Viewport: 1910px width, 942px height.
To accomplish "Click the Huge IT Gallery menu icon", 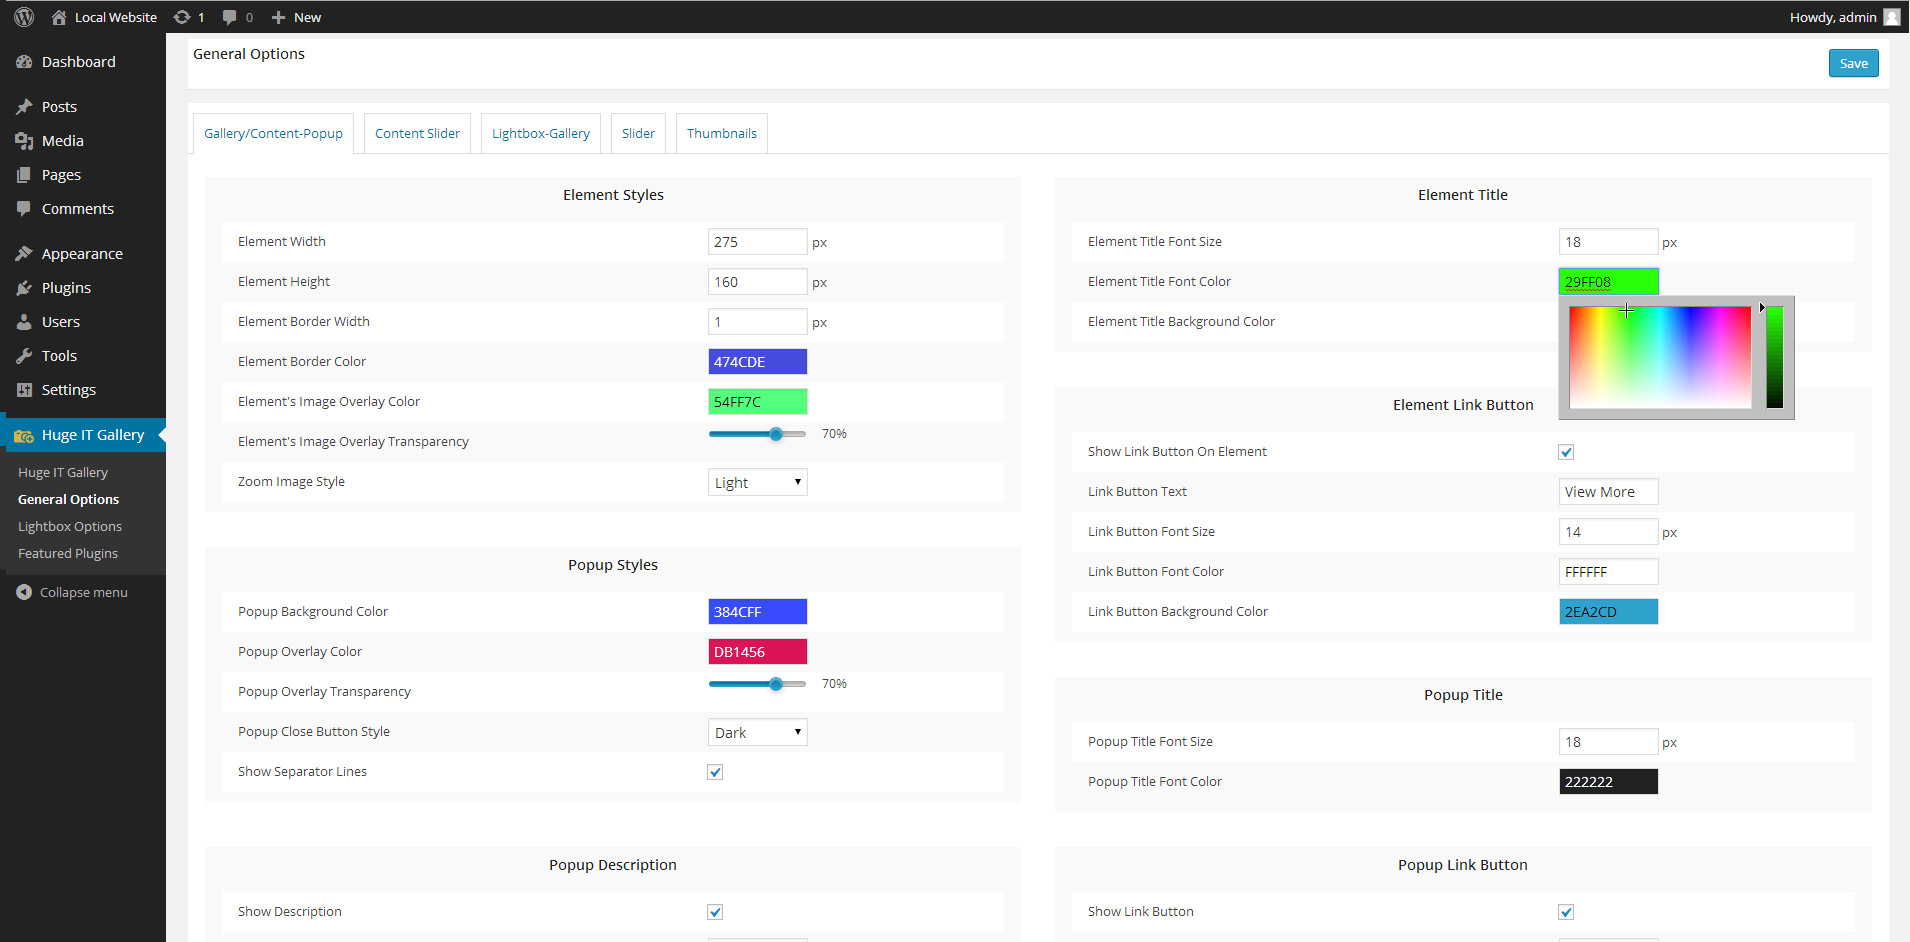I will pyautogui.click(x=24, y=435).
